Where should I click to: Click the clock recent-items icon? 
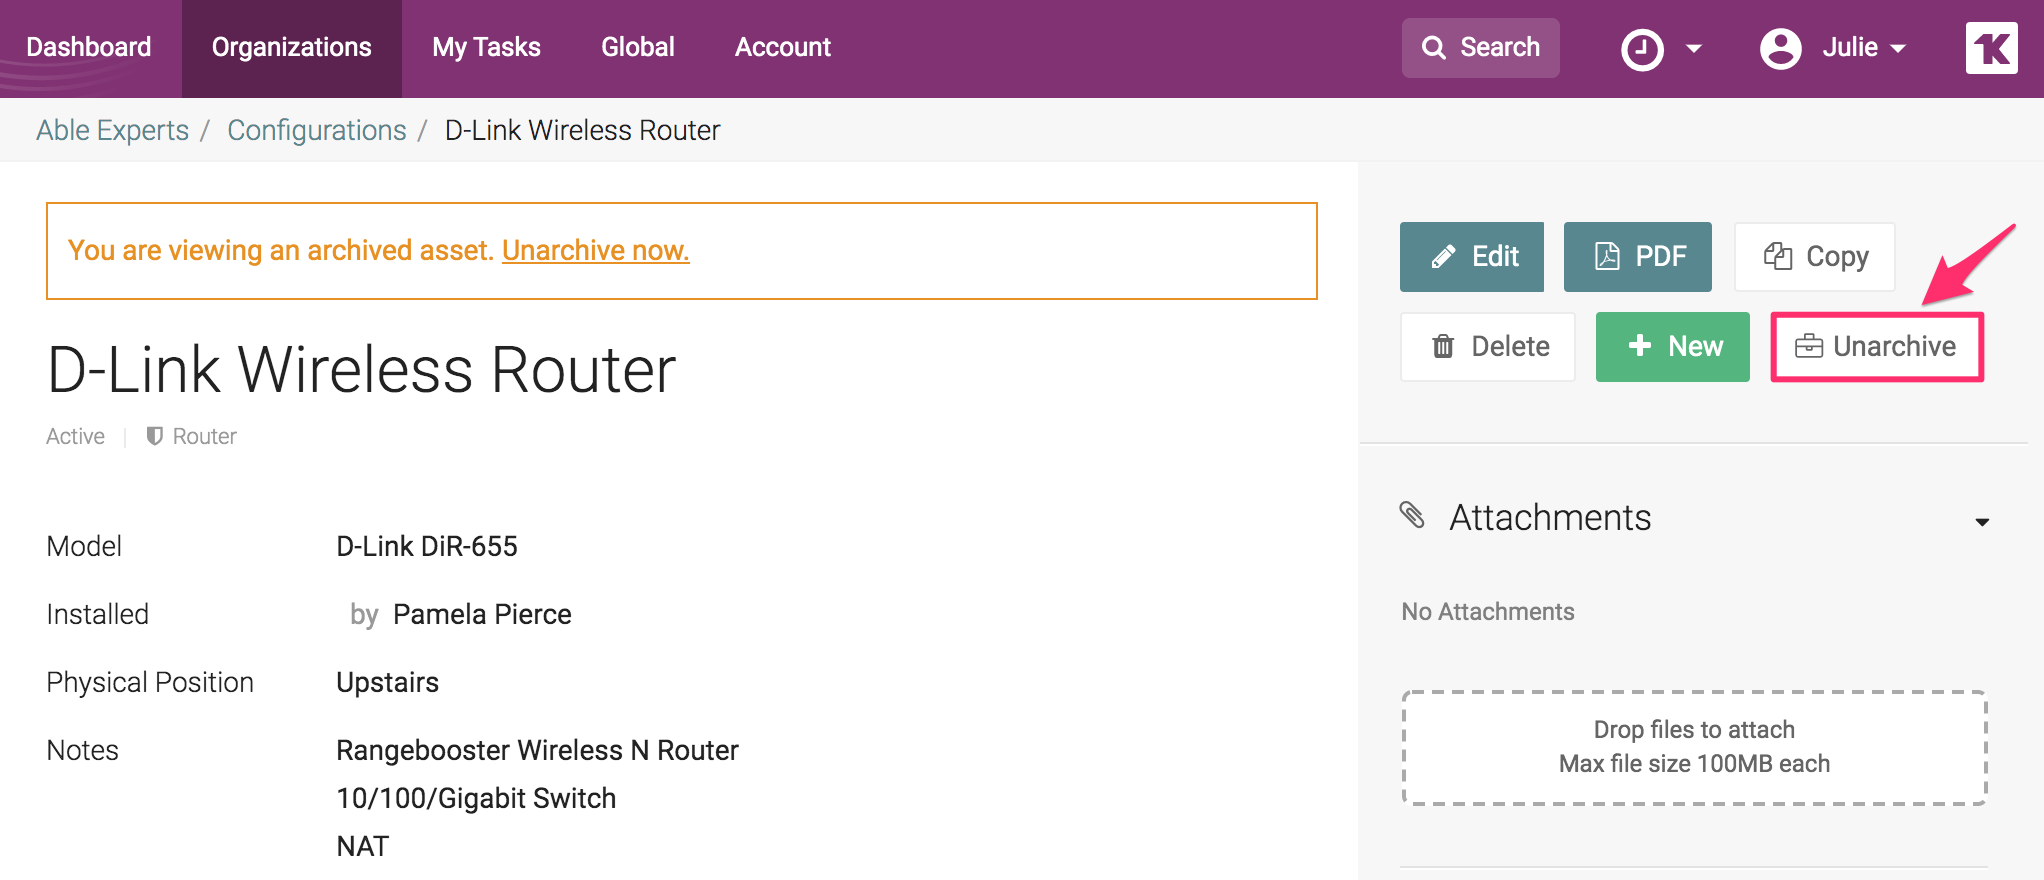pyautogui.click(x=1642, y=49)
